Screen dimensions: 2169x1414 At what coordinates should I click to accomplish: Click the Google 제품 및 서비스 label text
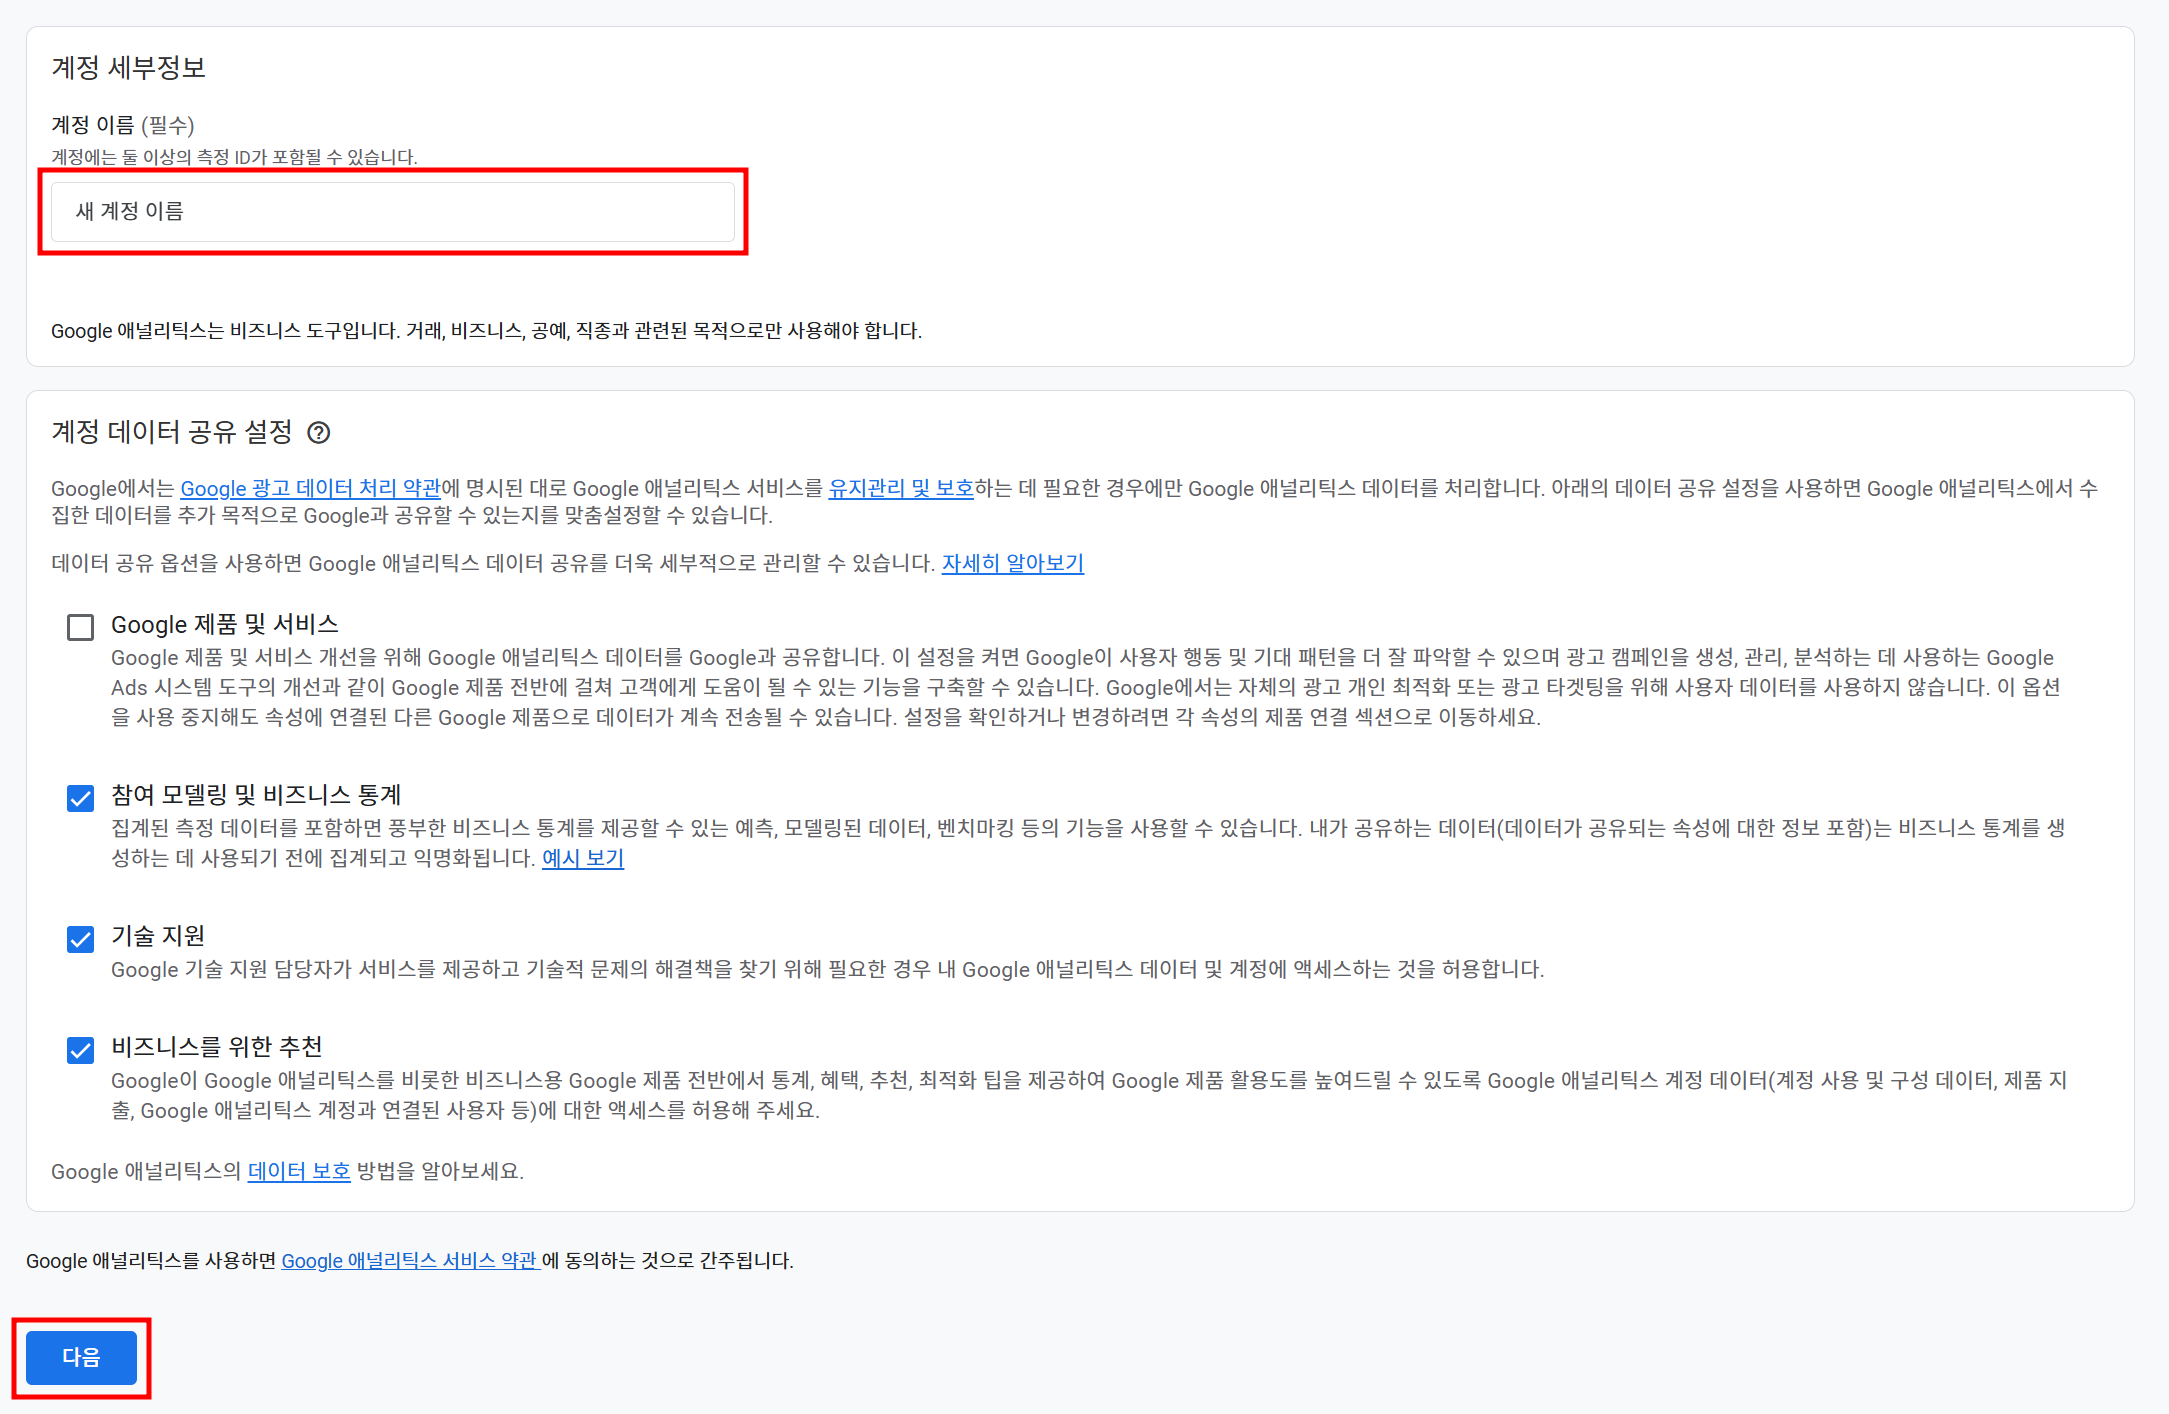click(x=224, y=624)
